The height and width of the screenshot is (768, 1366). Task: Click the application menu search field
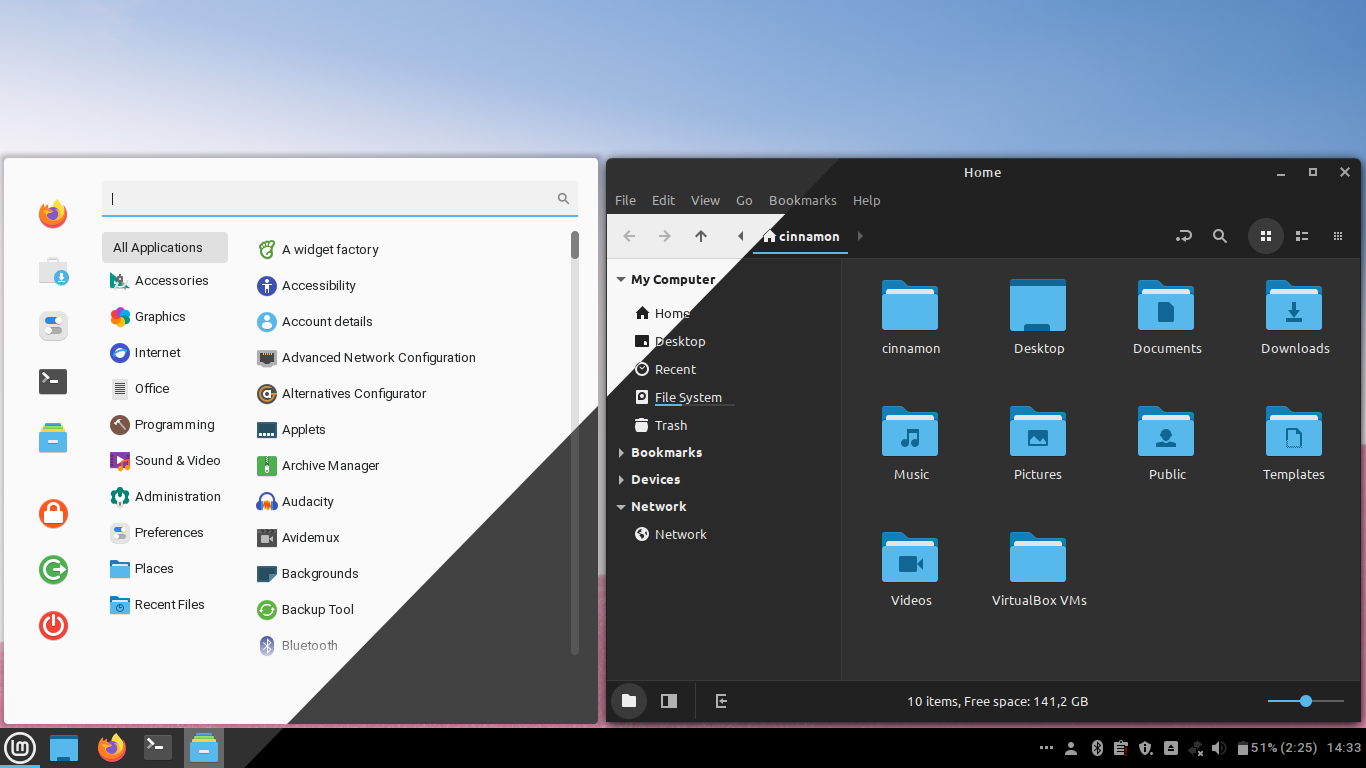(x=340, y=199)
